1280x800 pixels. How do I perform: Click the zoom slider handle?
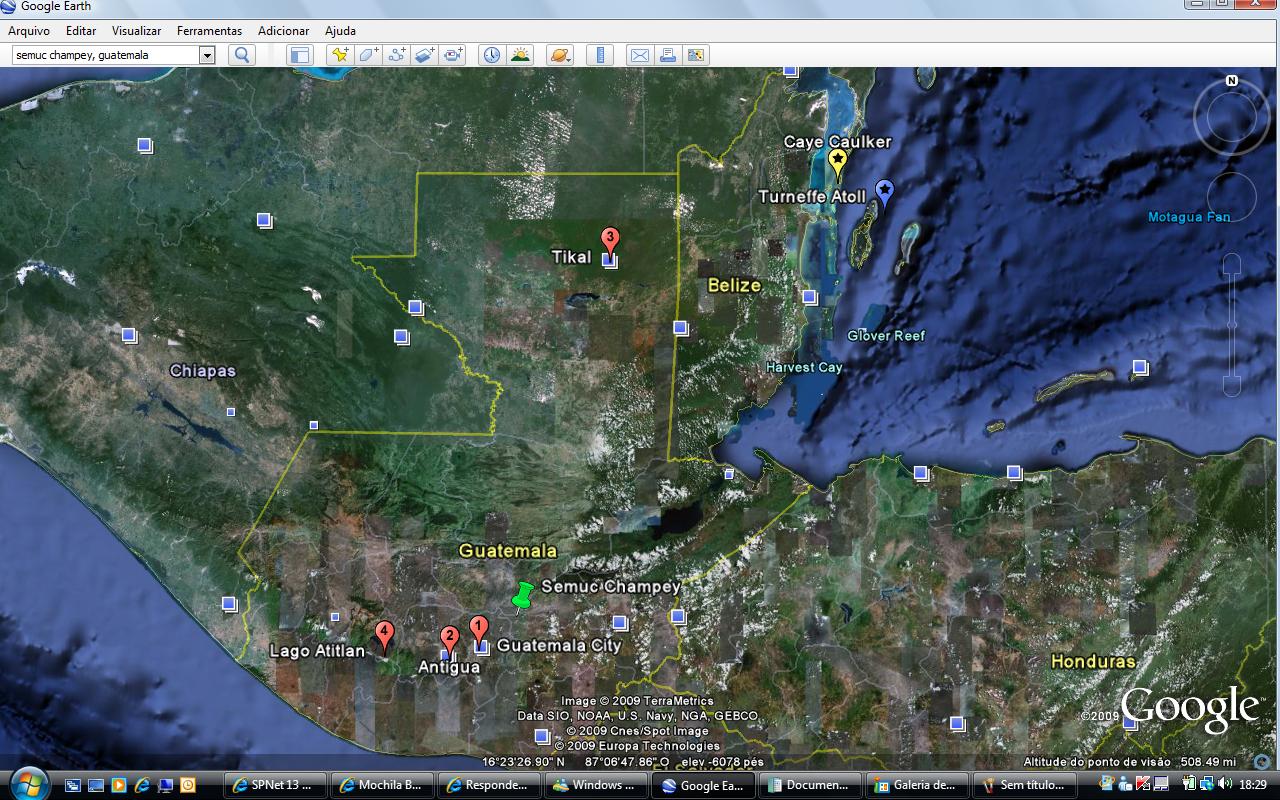point(1232,325)
